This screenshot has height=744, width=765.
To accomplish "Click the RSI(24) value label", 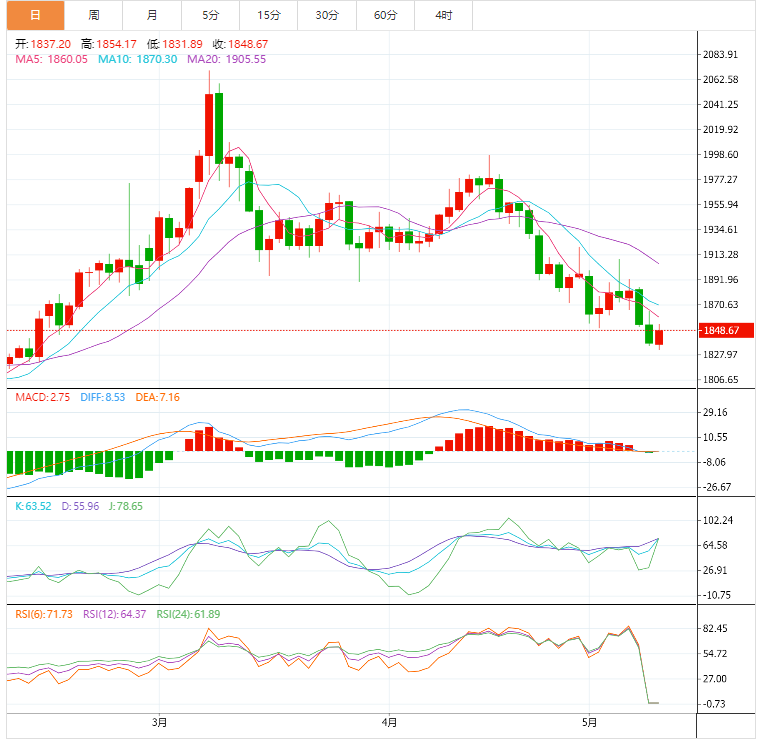I will [188, 614].
